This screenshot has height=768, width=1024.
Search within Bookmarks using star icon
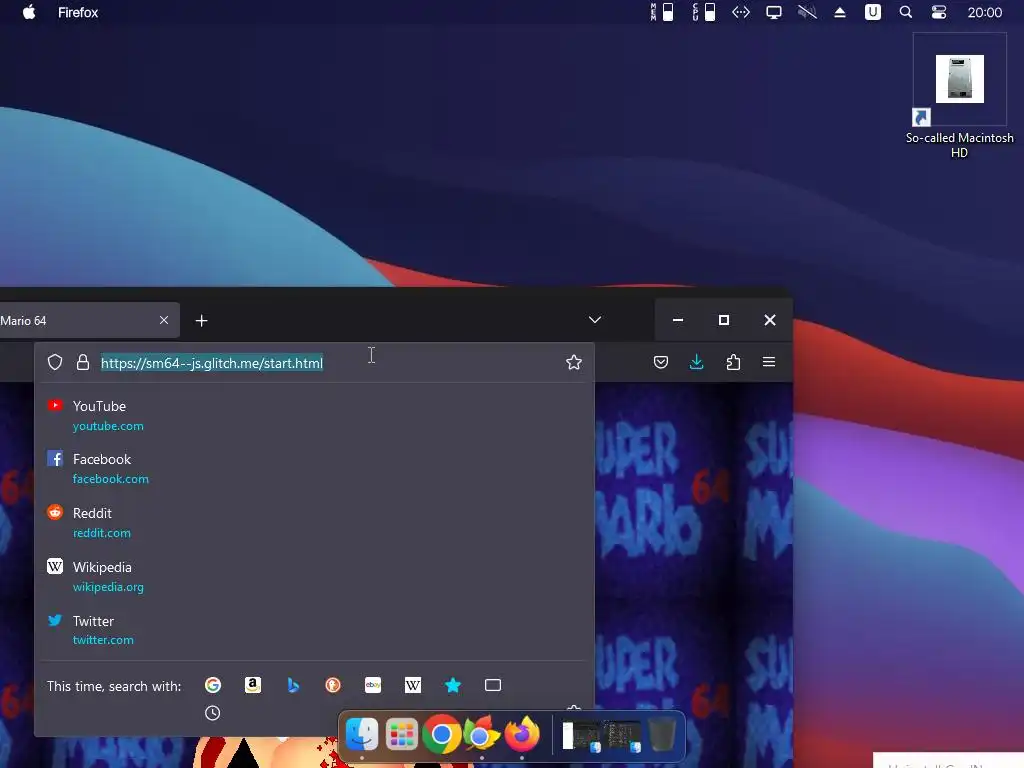pos(453,685)
